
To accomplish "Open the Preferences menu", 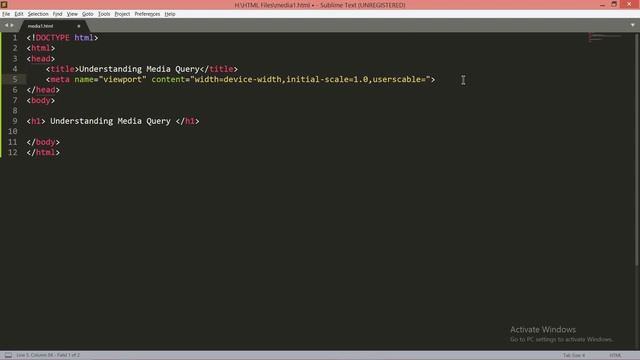I will (x=147, y=14).
